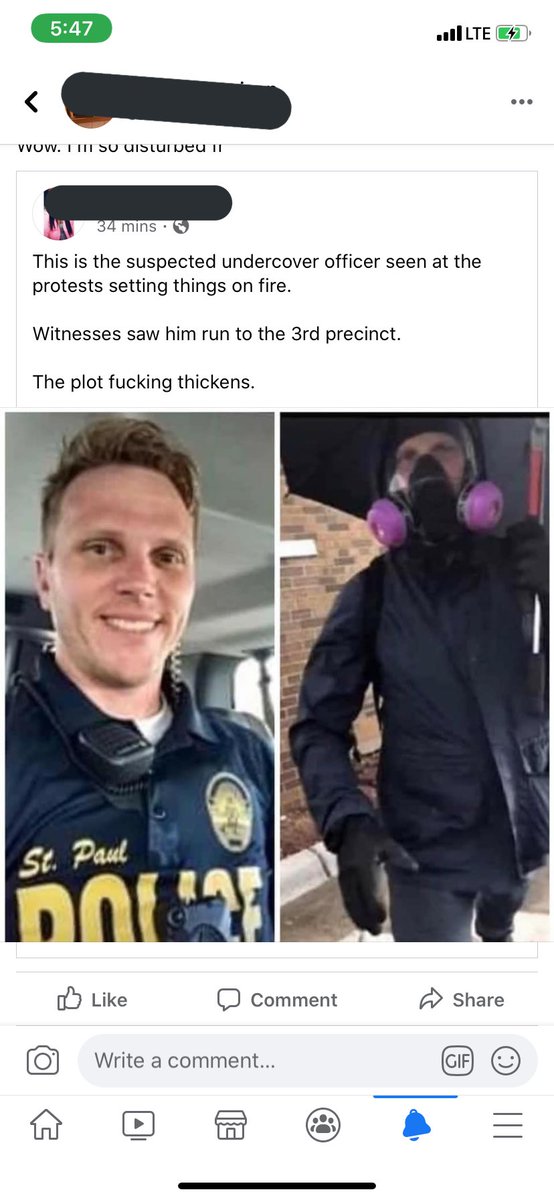Open the Marketplace storefront icon

230,1125
